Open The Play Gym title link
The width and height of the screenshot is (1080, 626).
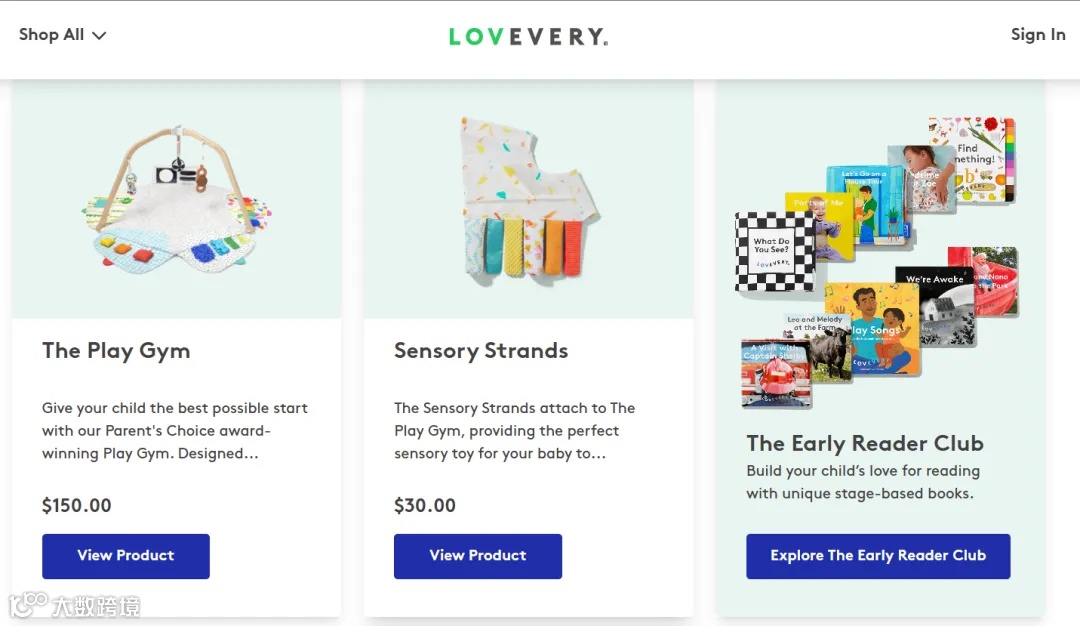tap(116, 351)
